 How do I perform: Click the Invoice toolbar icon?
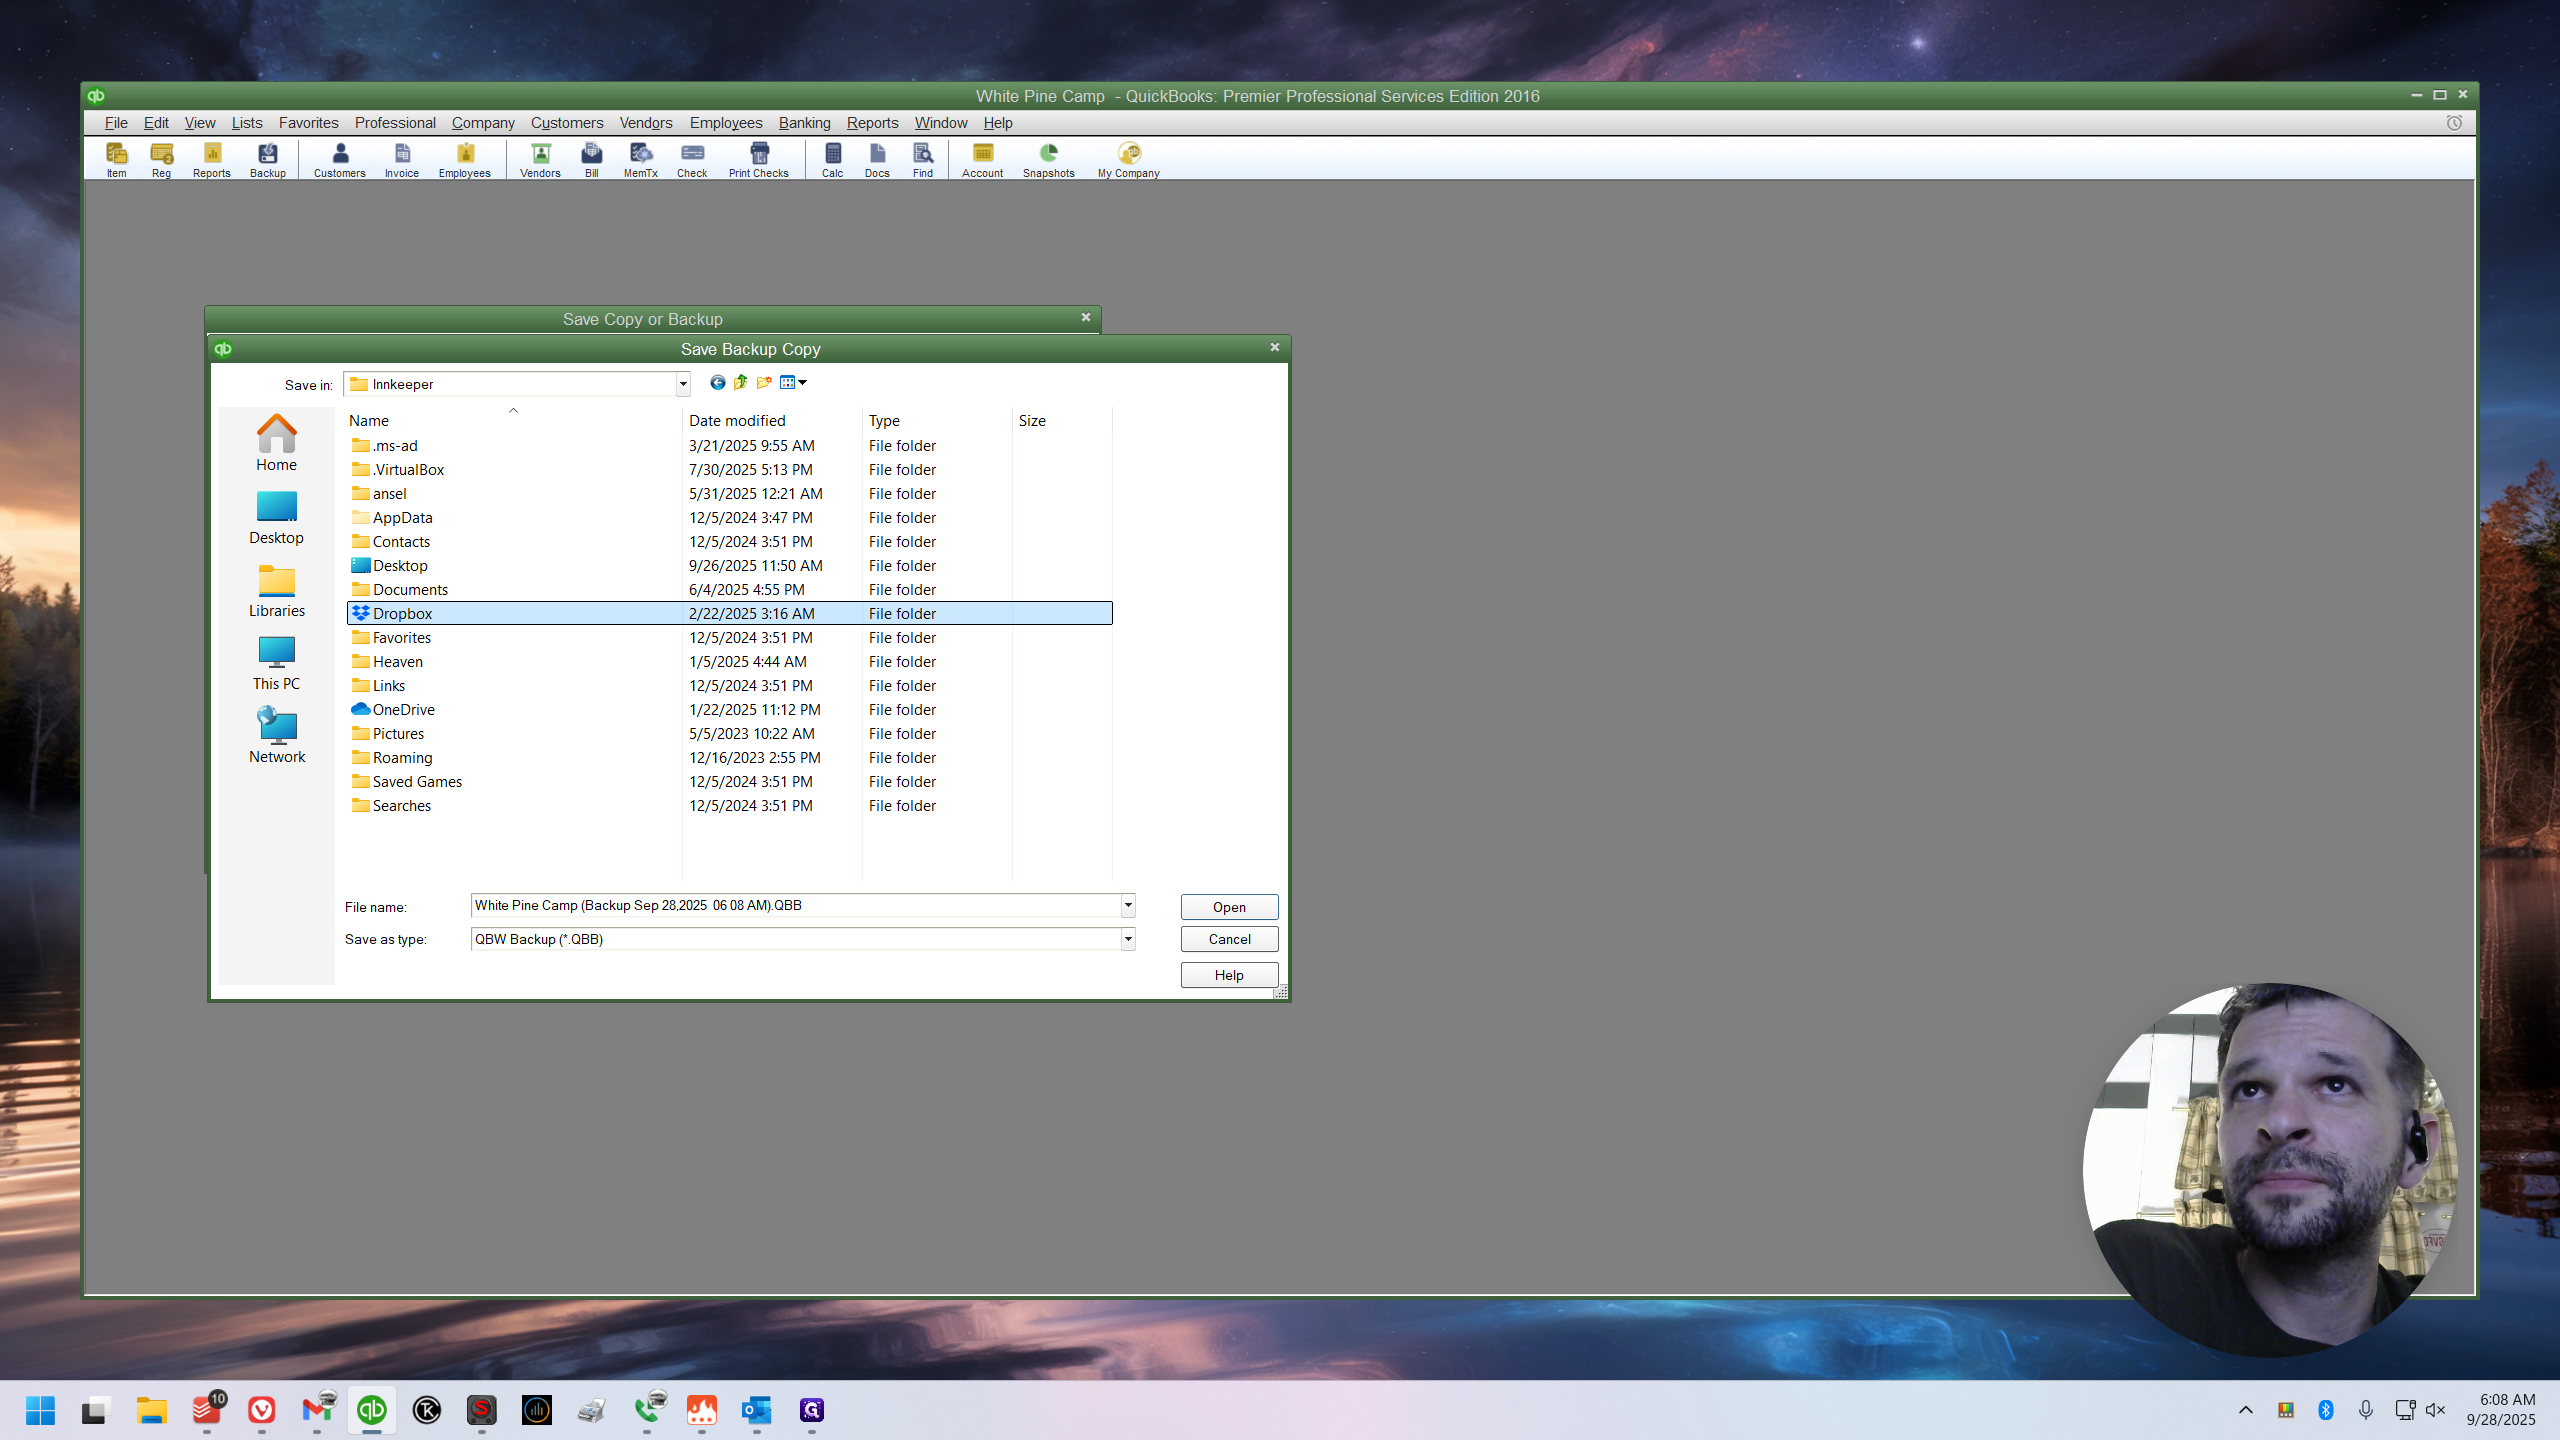pyautogui.click(x=402, y=159)
